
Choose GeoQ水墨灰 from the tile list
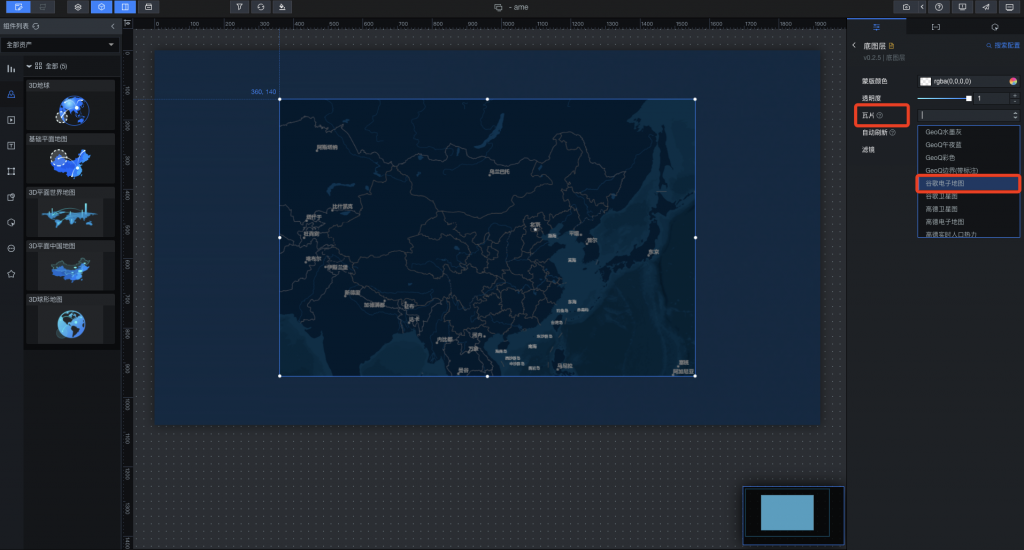click(968, 132)
